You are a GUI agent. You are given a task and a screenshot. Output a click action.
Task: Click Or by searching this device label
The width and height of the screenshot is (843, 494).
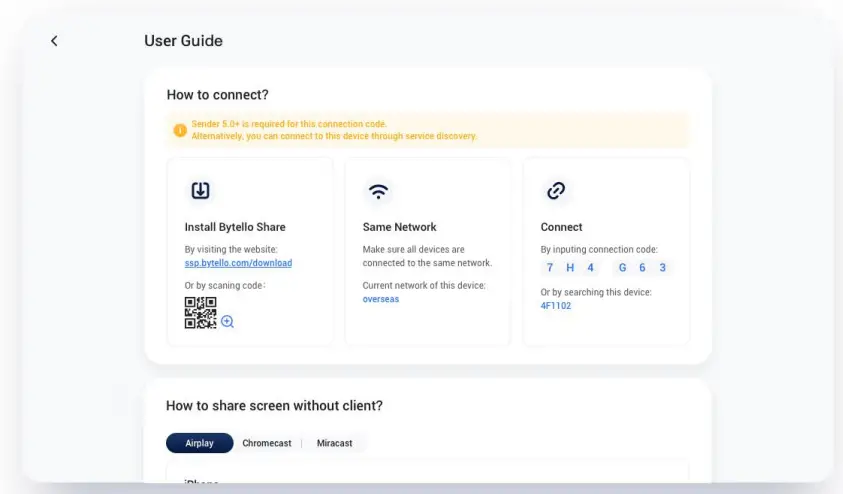pyautogui.click(x=596, y=292)
